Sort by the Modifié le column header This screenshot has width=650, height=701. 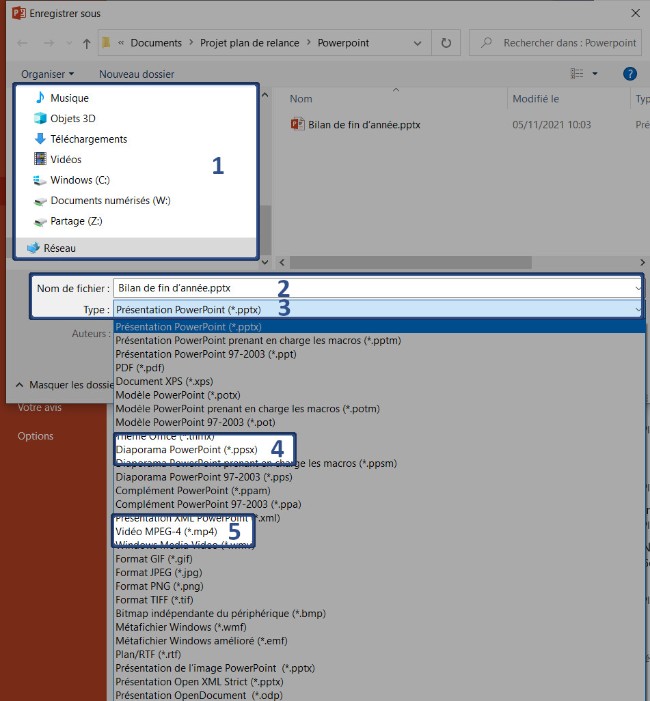click(536, 99)
